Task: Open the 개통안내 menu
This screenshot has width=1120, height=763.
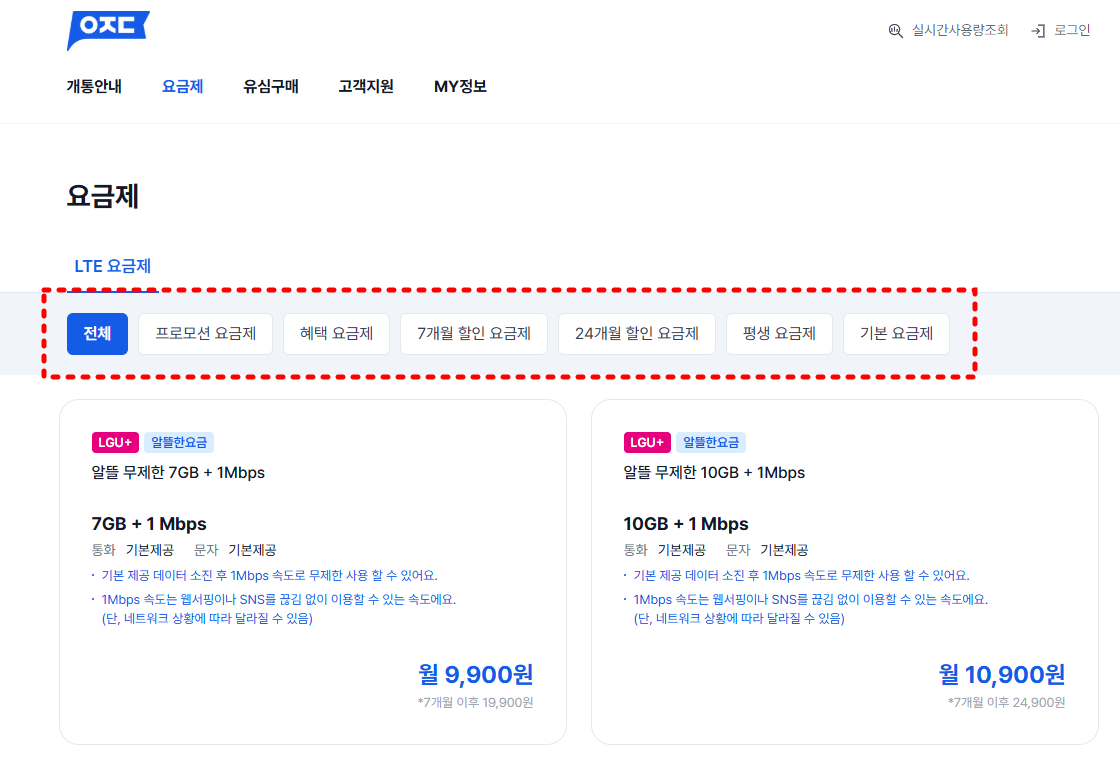Action: tap(94, 87)
